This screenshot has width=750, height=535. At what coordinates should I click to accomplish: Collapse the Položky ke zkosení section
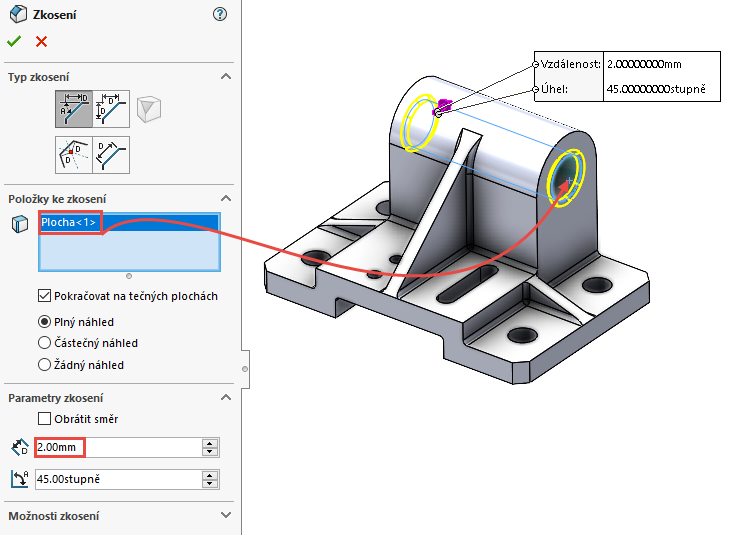click(226, 198)
